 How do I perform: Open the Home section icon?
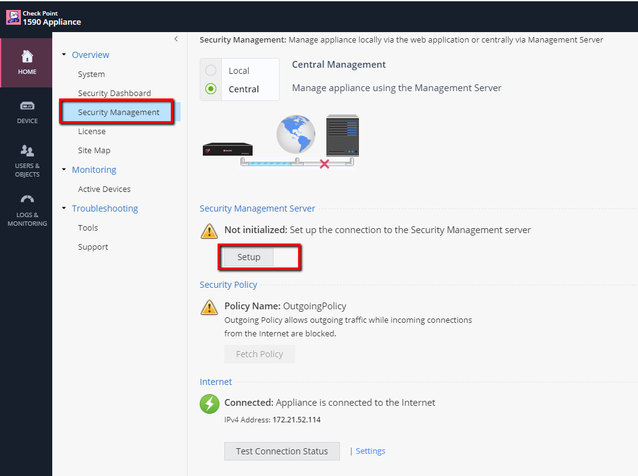pyautogui.click(x=27, y=57)
